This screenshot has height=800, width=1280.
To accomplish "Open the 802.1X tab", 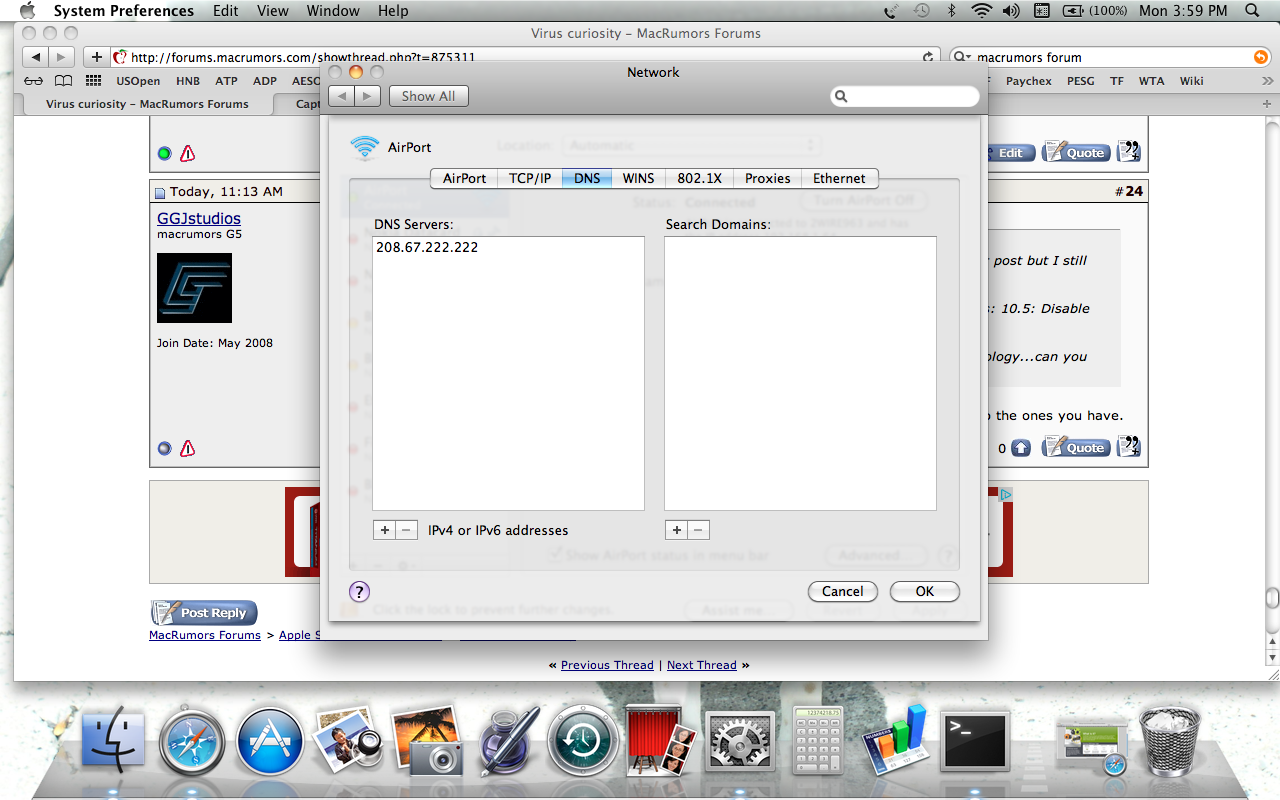I will tap(699, 178).
